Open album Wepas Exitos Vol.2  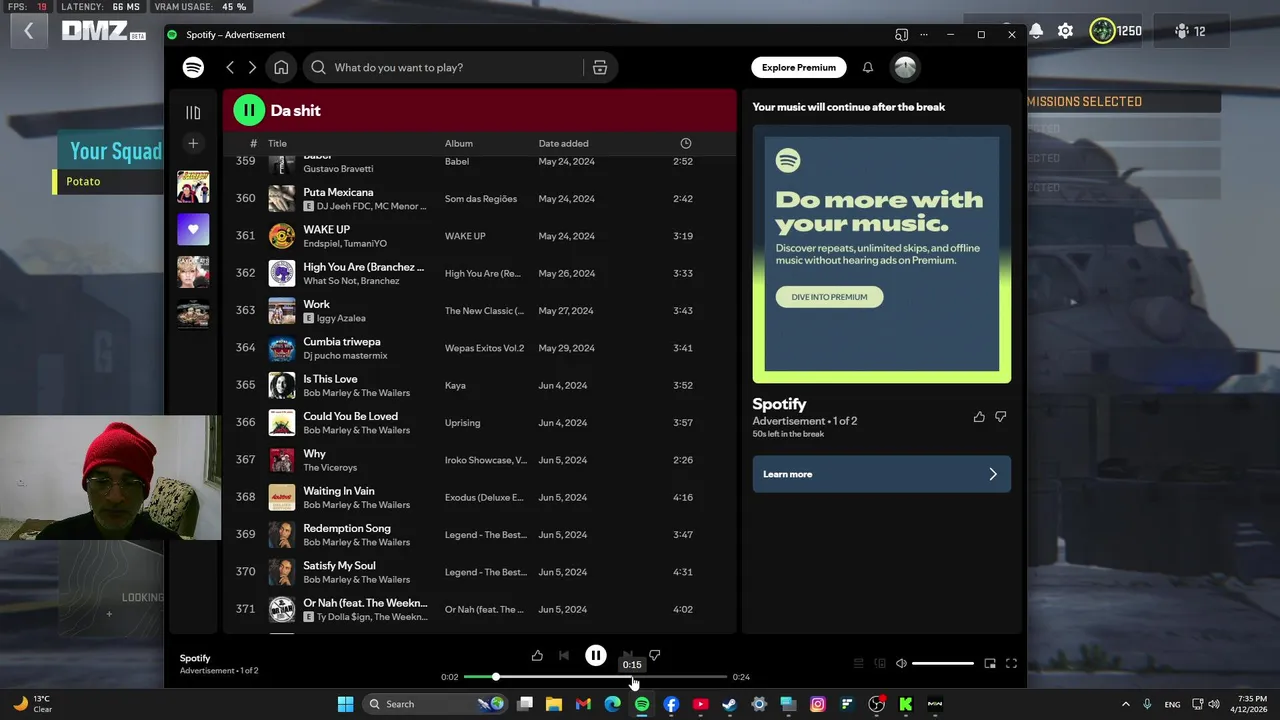pyautogui.click(x=484, y=348)
